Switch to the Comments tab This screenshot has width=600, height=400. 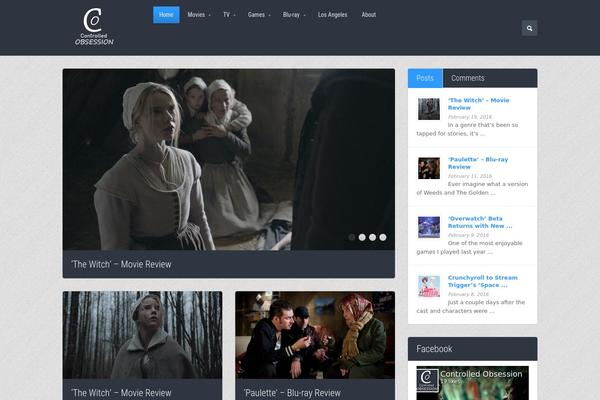pyautogui.click(x=468, y=78)
